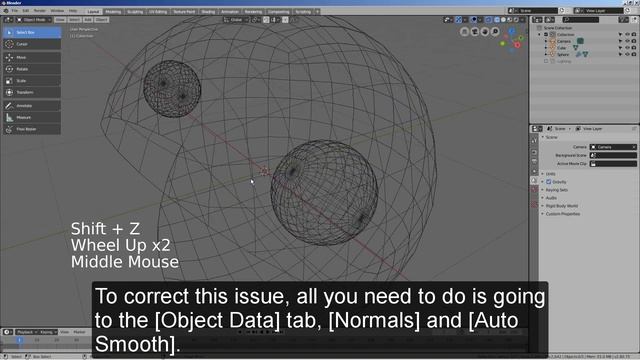Expand the Units panel
The image size is (640, 360).
click(x=550, y=174)
